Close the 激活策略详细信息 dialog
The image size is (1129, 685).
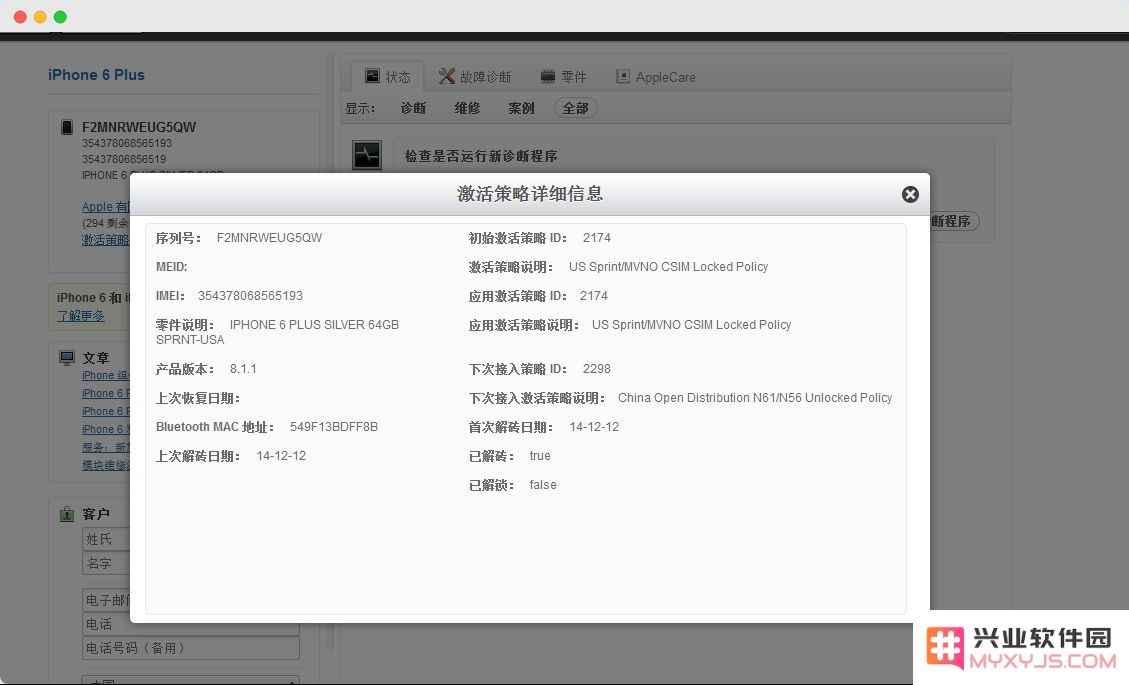(910, 194)
